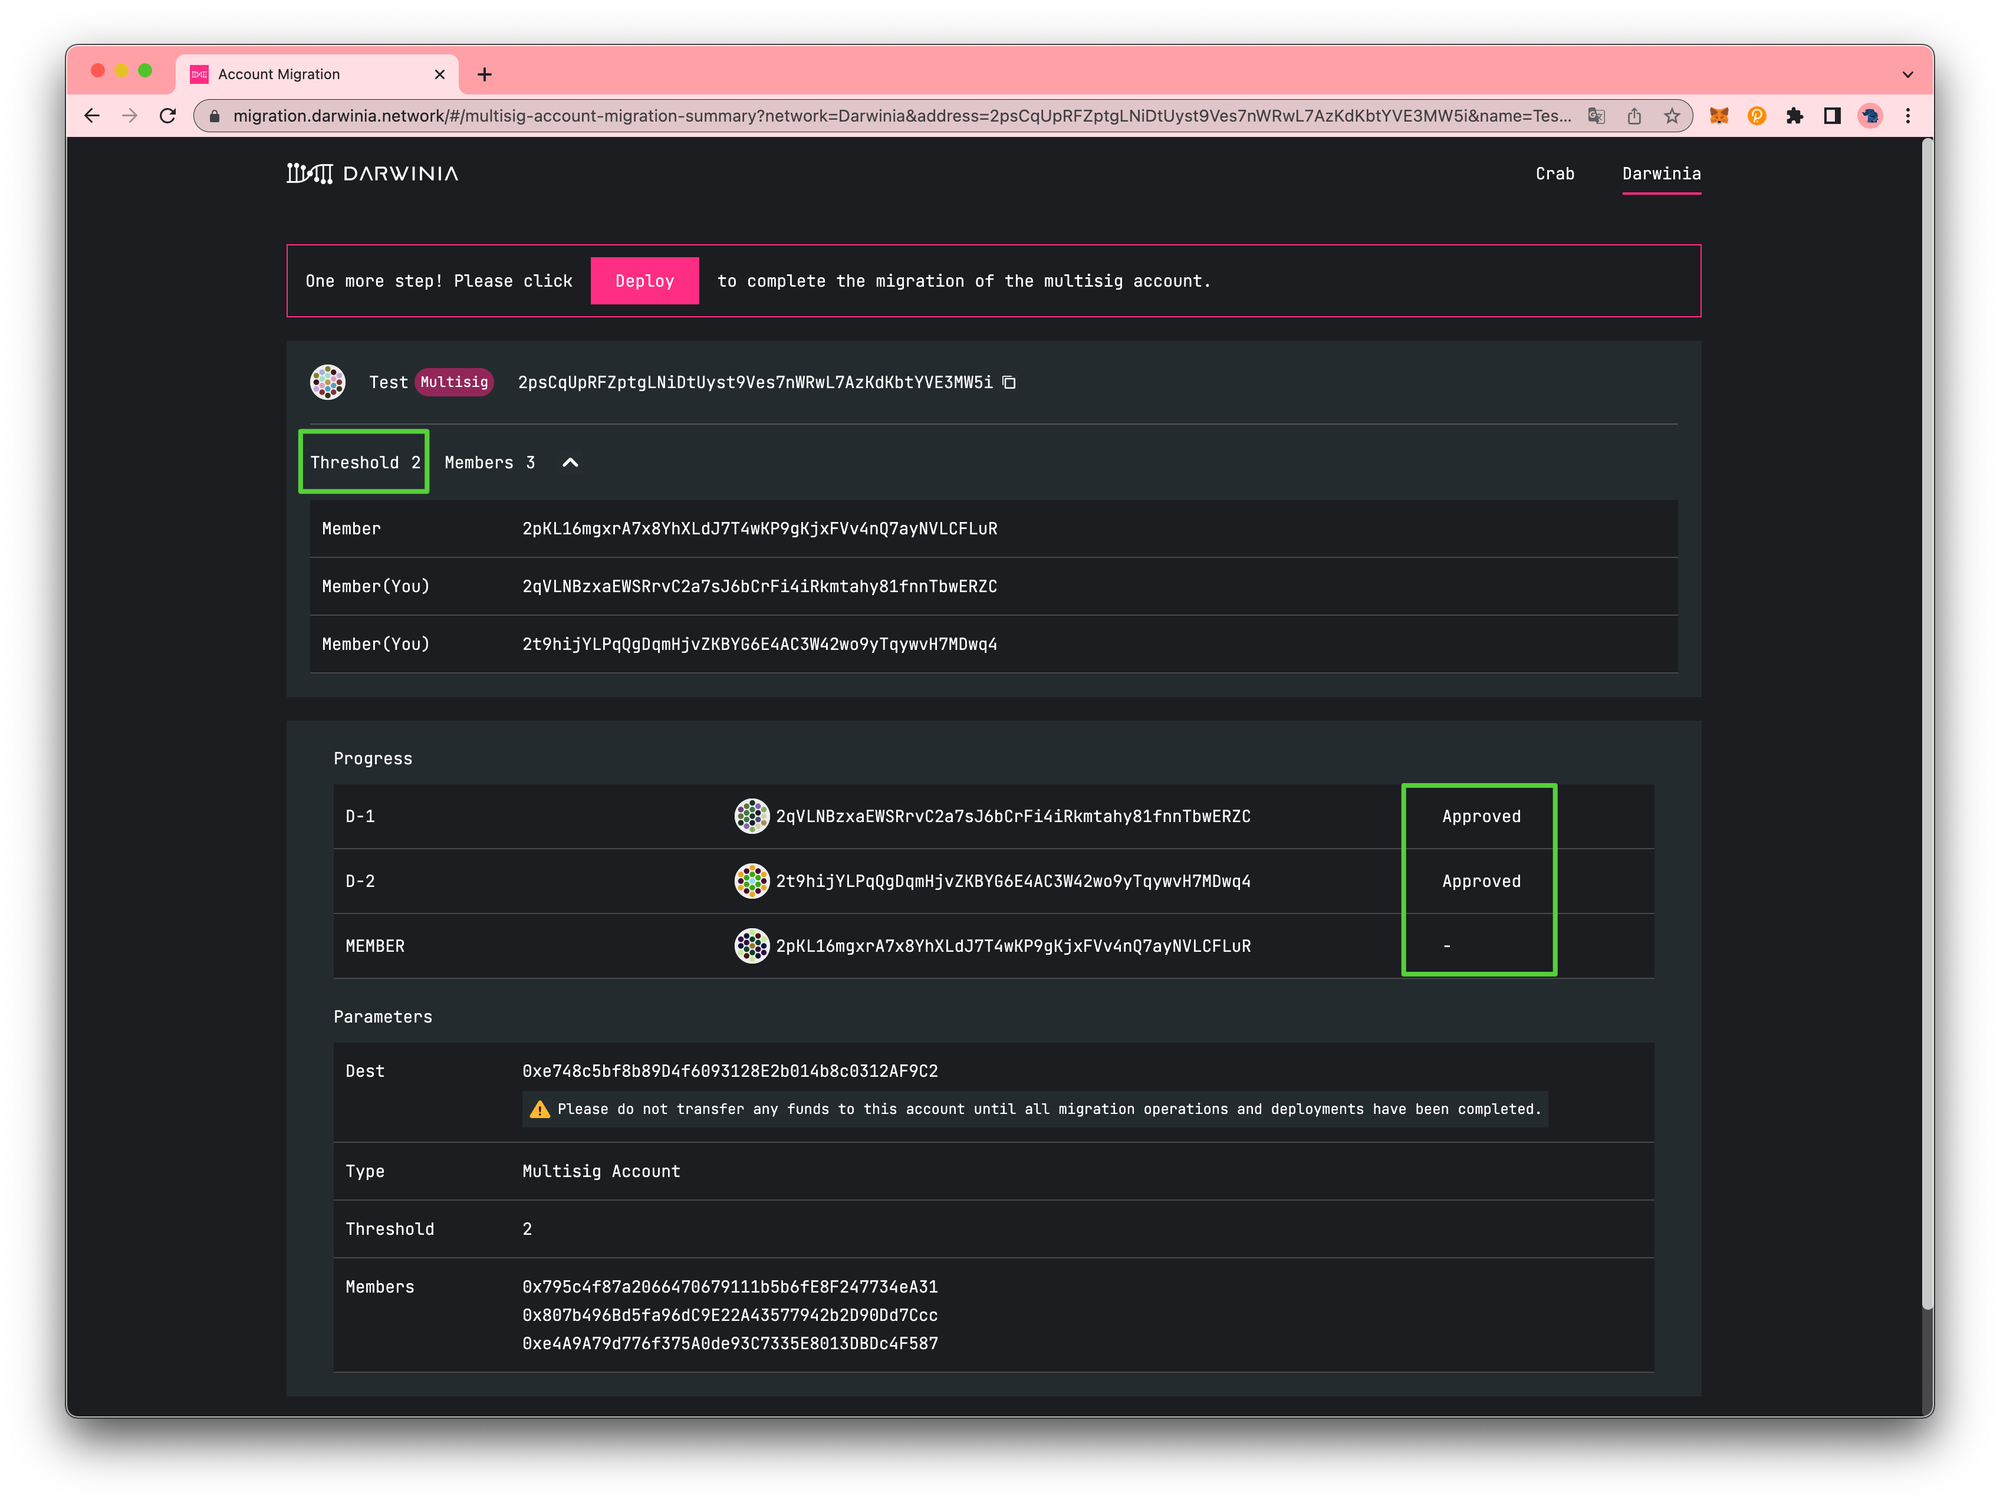The height and width of the screenshot is (1505, 2000).
Task: Collapse the Members list chevron
Action: click(570, 462)
